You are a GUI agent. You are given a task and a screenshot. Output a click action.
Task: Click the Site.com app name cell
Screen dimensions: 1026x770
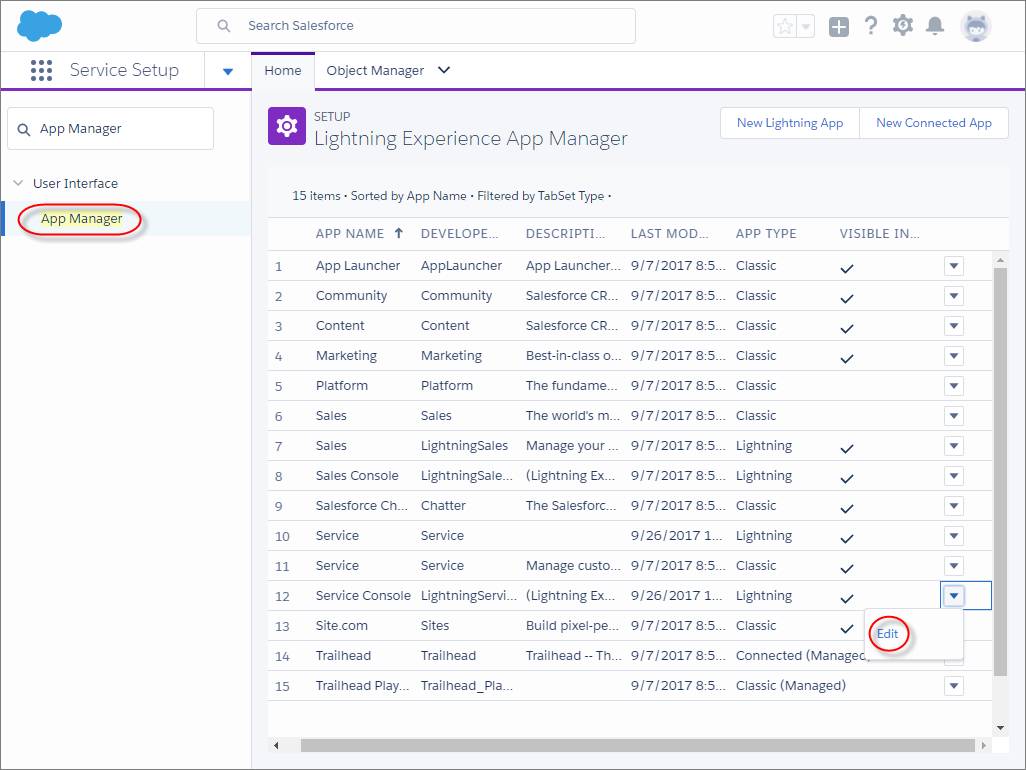[342, 626]
